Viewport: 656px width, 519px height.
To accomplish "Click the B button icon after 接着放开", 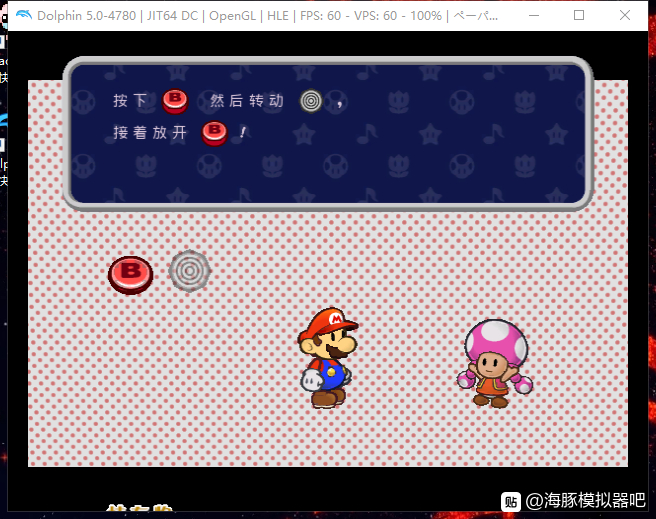I will pyautogui.click(x=215, y=133).
